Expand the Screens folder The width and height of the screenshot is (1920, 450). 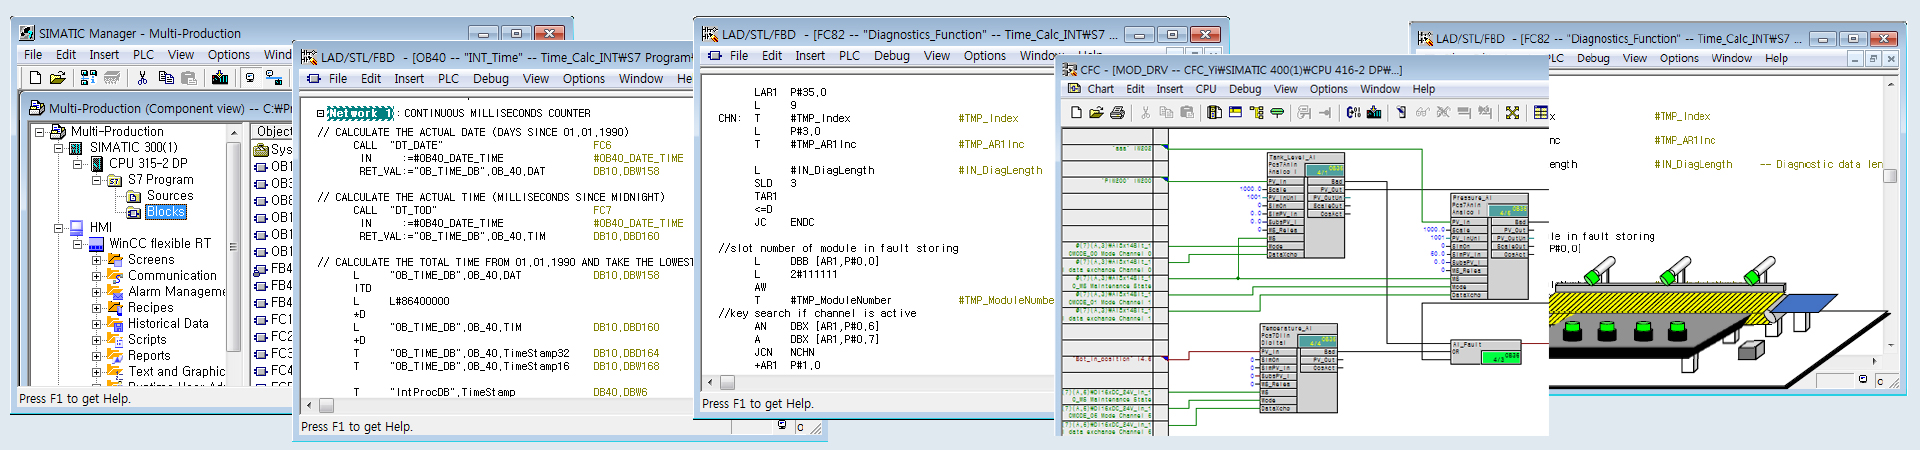click(x=97, y=260)
